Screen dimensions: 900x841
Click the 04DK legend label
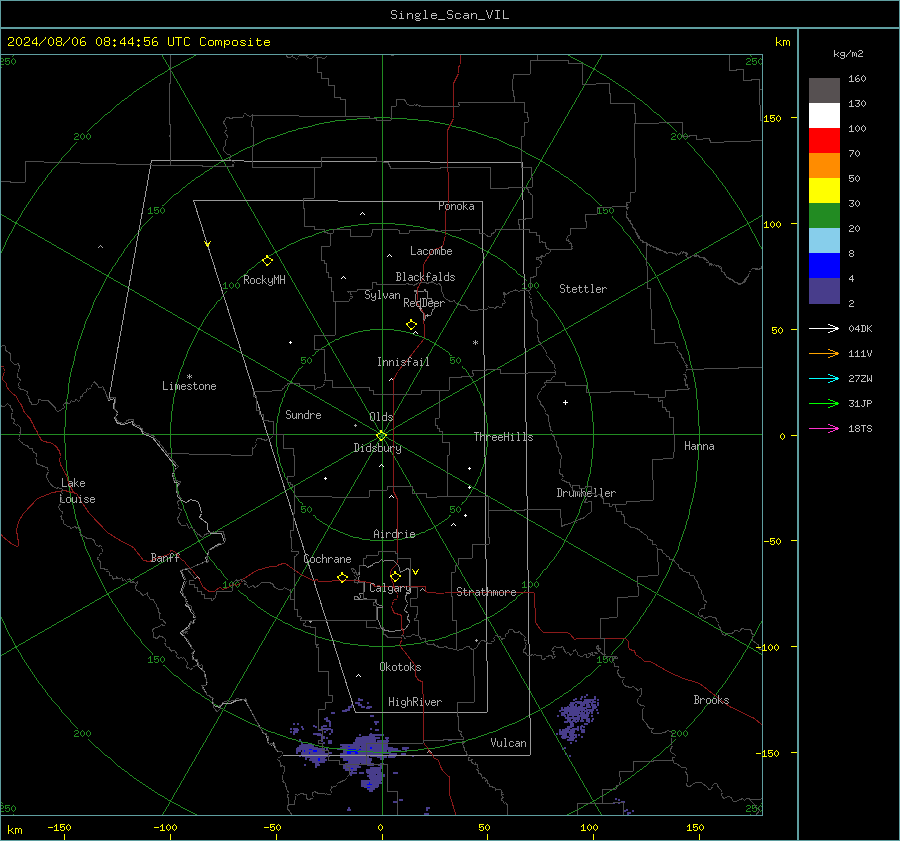pyautogui.click(x=860, y=328)
